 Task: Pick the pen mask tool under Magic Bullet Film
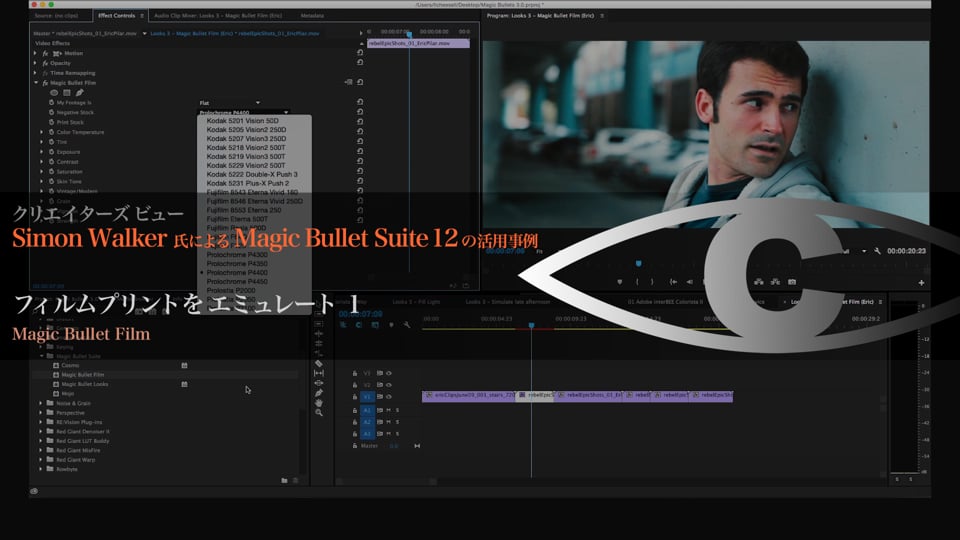[x=80, y=92]
